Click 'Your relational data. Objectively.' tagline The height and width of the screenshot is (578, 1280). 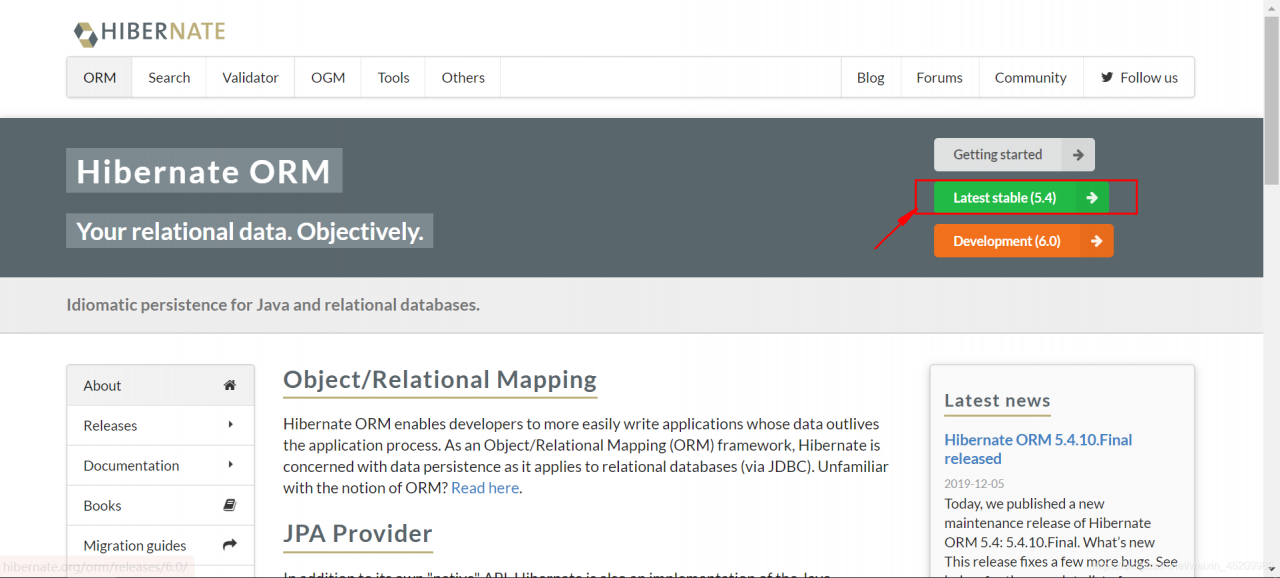[x=250, y=231]
